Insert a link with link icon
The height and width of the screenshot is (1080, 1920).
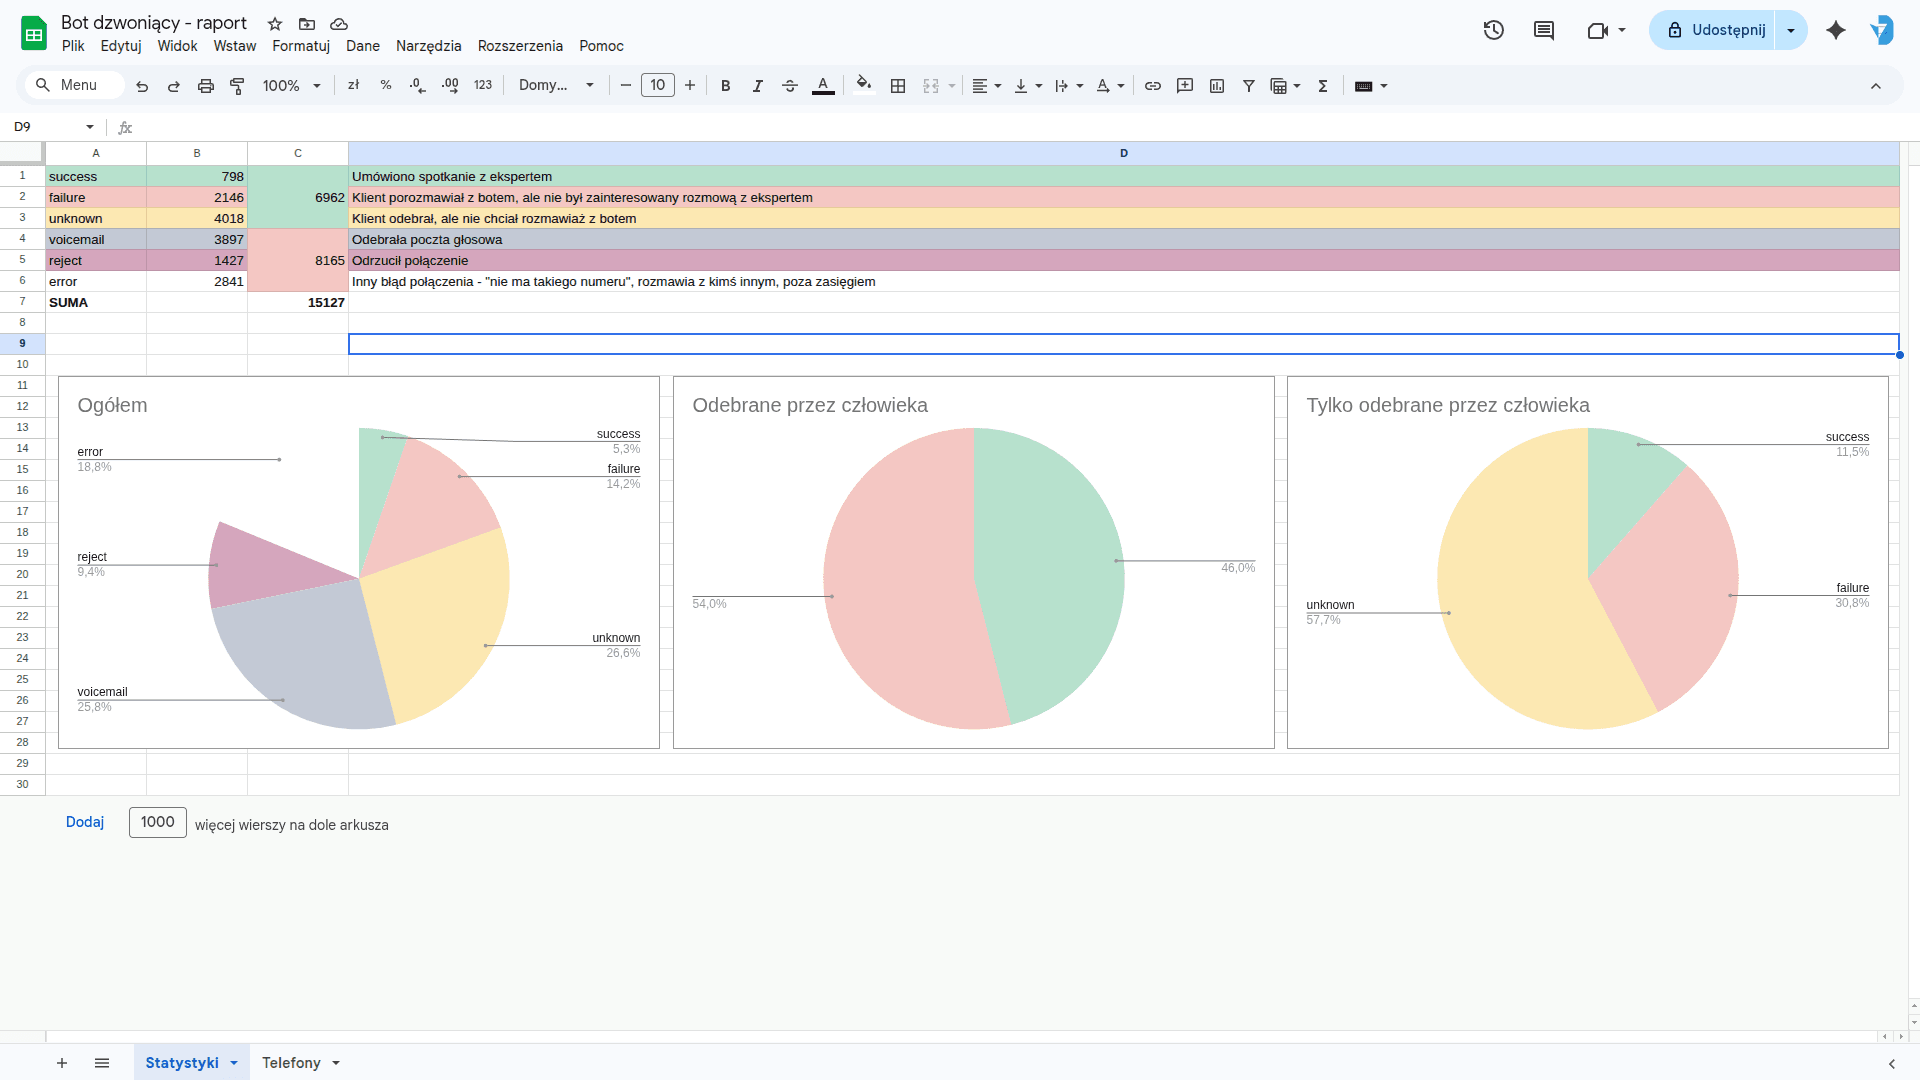1153,86
